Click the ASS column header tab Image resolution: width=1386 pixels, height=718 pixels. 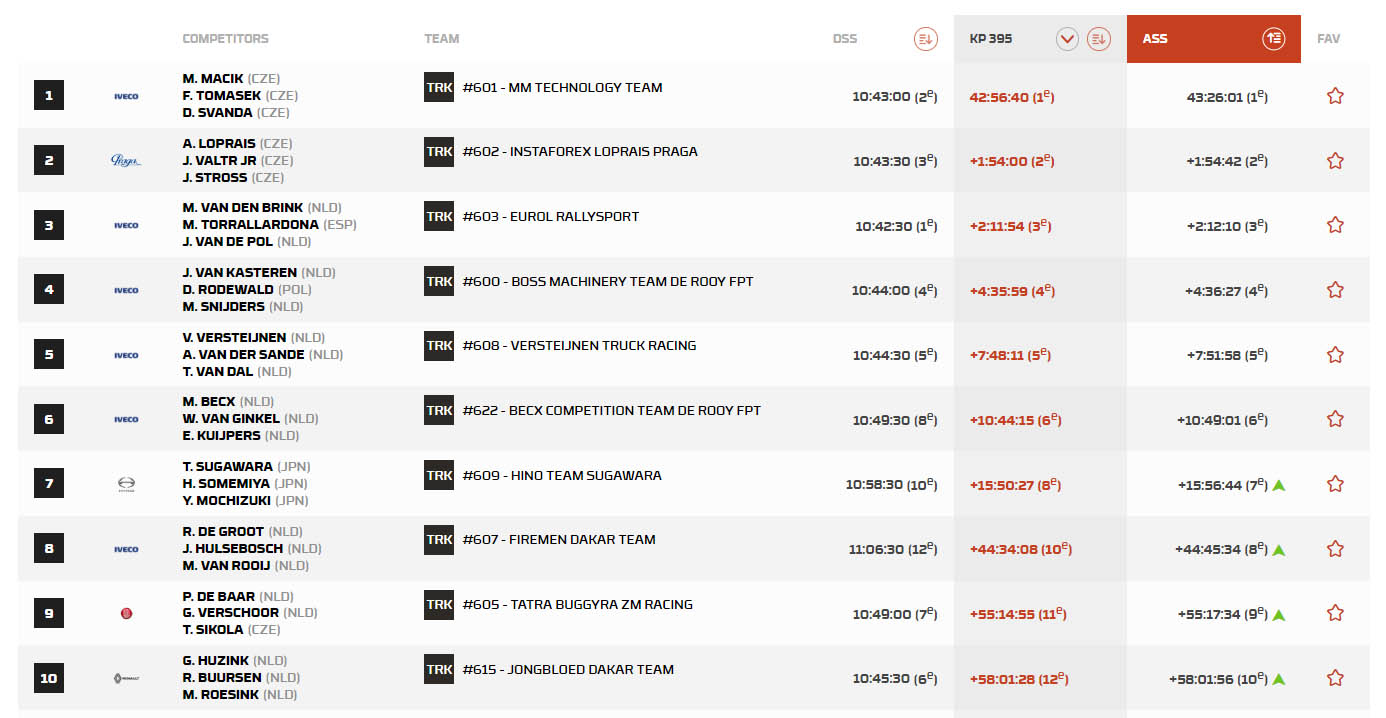pos(1155,39)
